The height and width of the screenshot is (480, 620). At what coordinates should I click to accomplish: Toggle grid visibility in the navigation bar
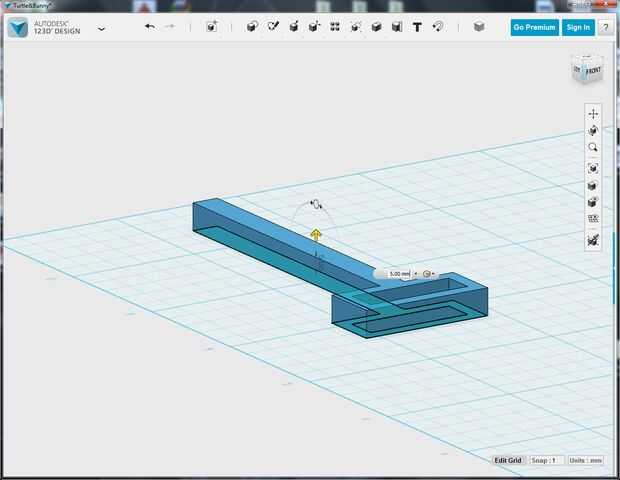coord(593,219)
